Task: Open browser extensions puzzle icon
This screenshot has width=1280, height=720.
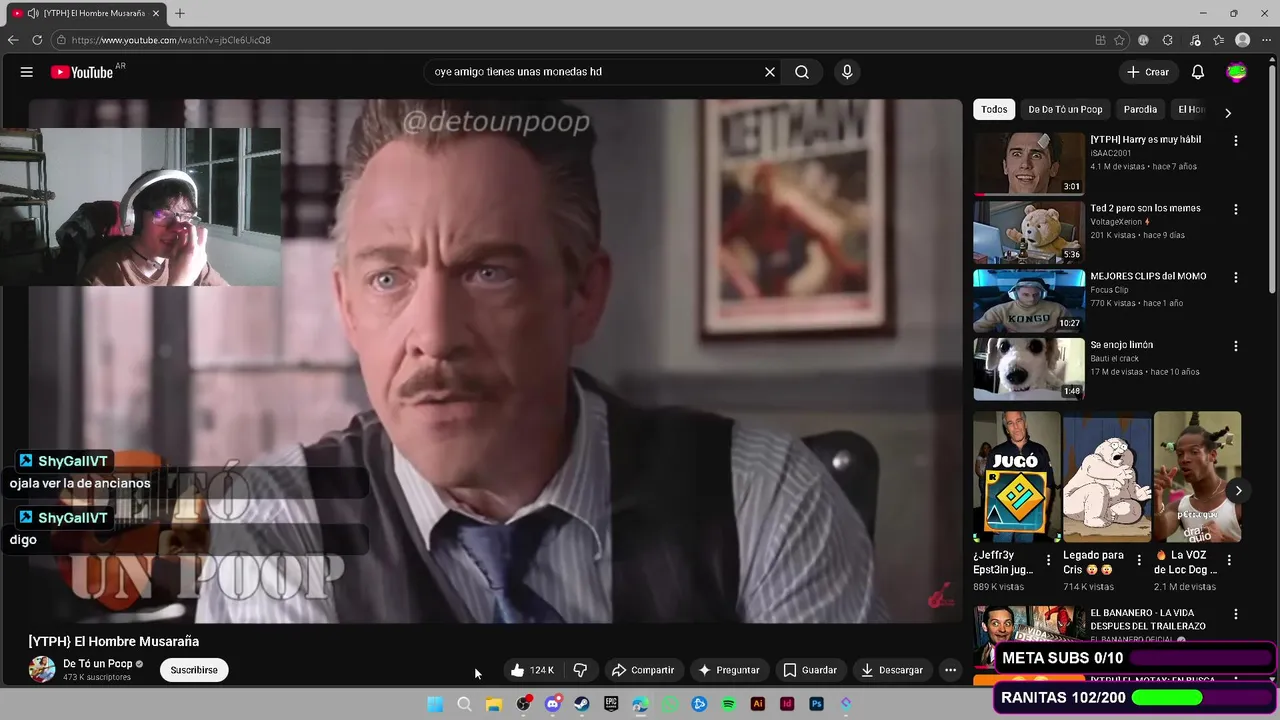Action: point(1168,40)
